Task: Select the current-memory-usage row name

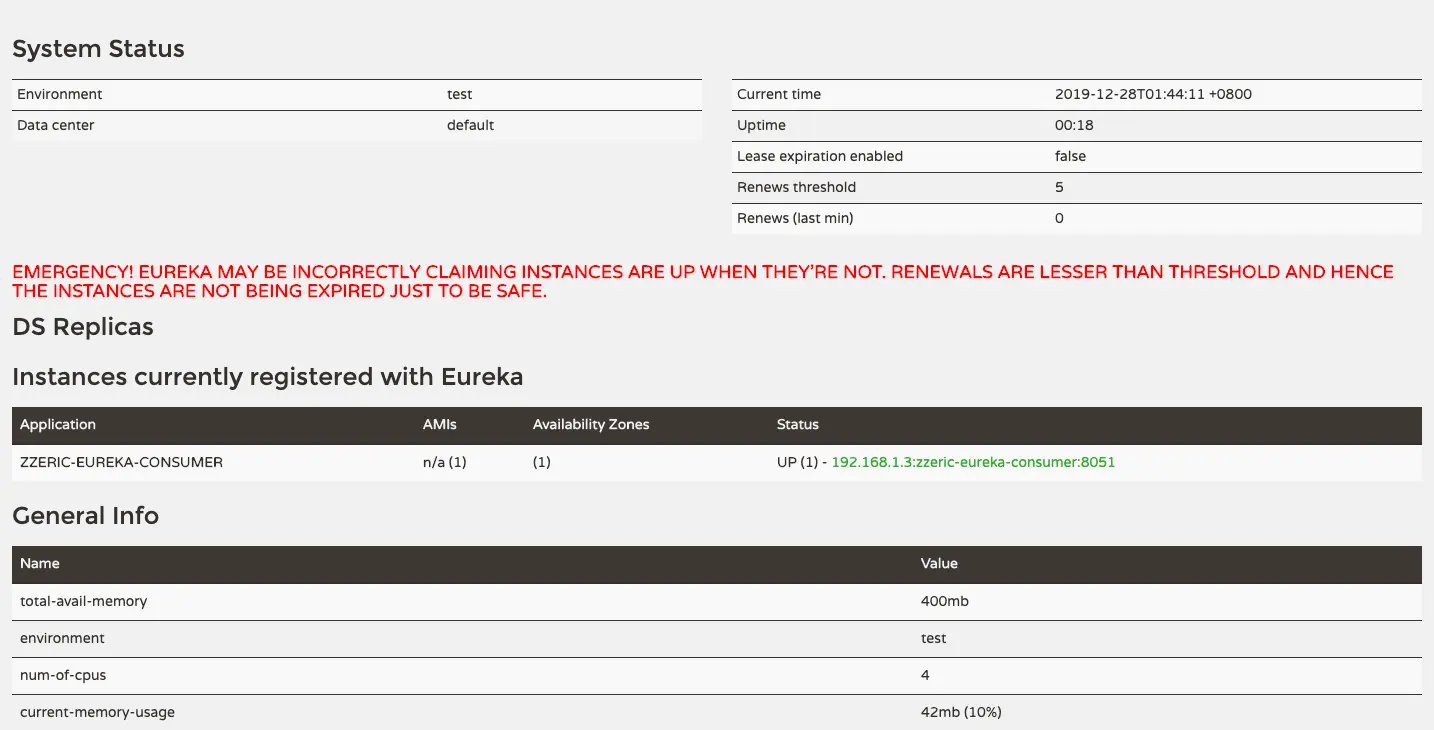Action: (x=98, y=712)
